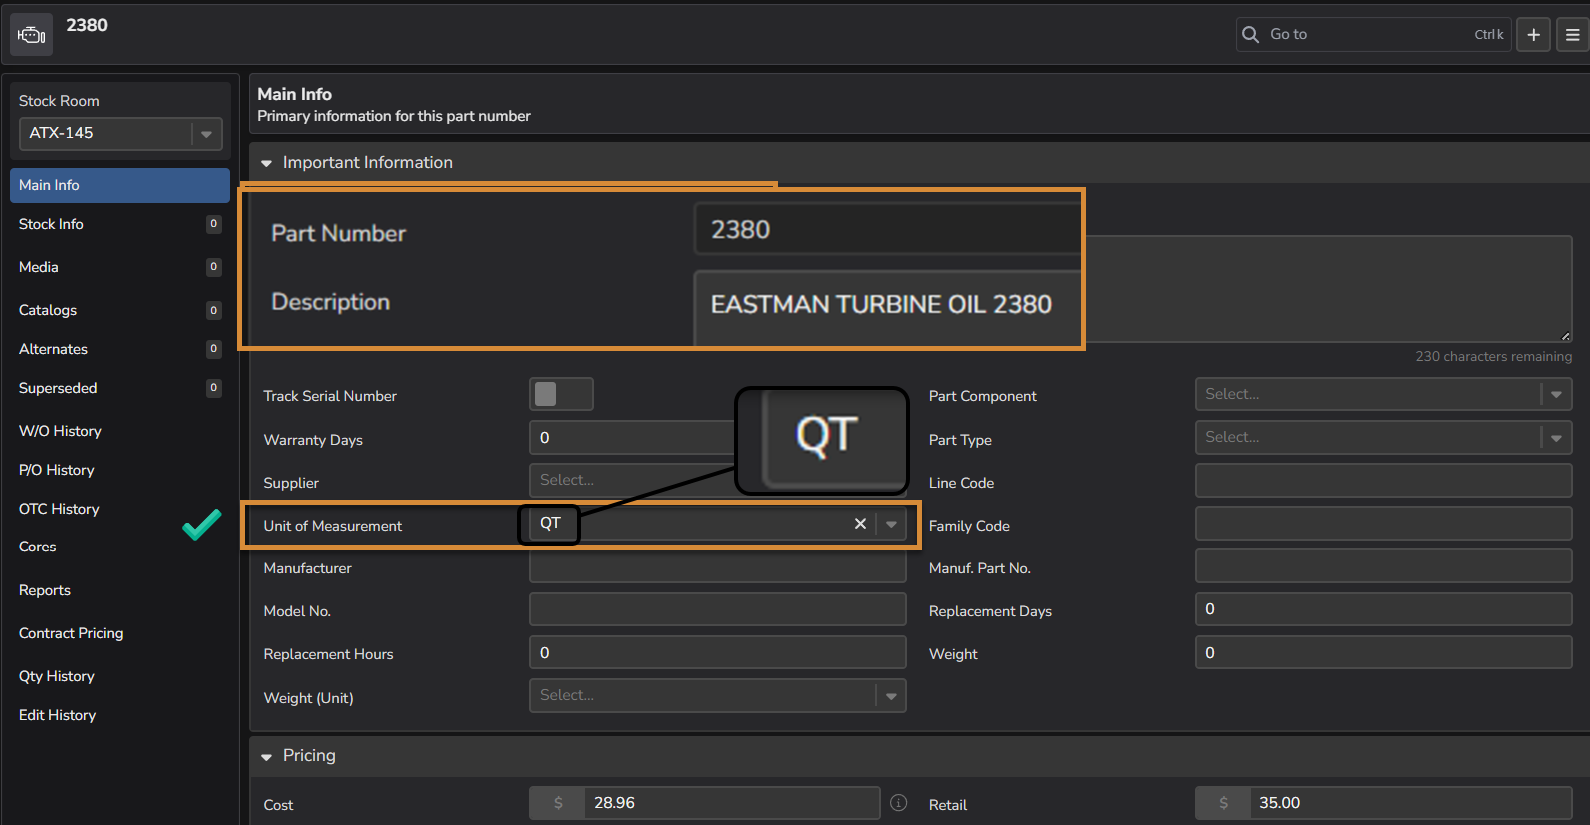The height and width of the screenshot is (825, 1590).
Task: Go to the Alternates section
Action: (x=53, y=349)
